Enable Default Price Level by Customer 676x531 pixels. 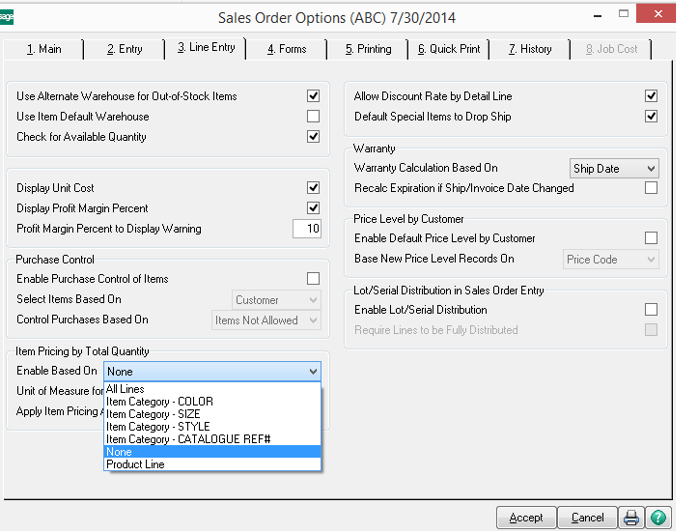pyautogui.click(x=651, y=239)
